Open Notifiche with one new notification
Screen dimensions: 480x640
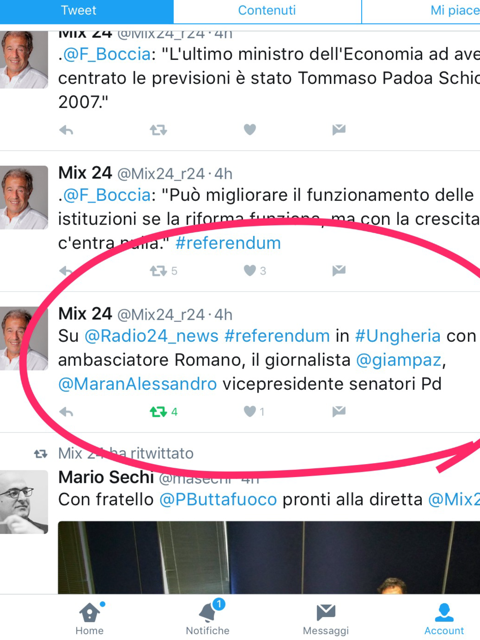pos(208,618)
